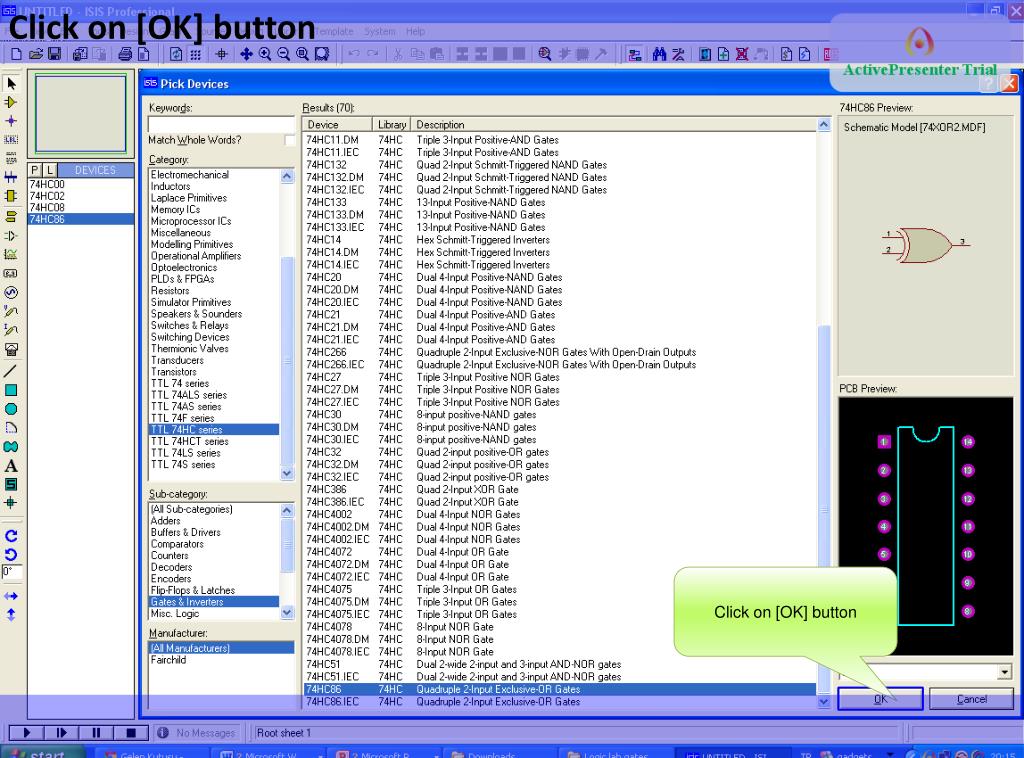Click the P pick-devices button in the device selector
Viewport: 1024px width, 758px height.
pos(35,170)
